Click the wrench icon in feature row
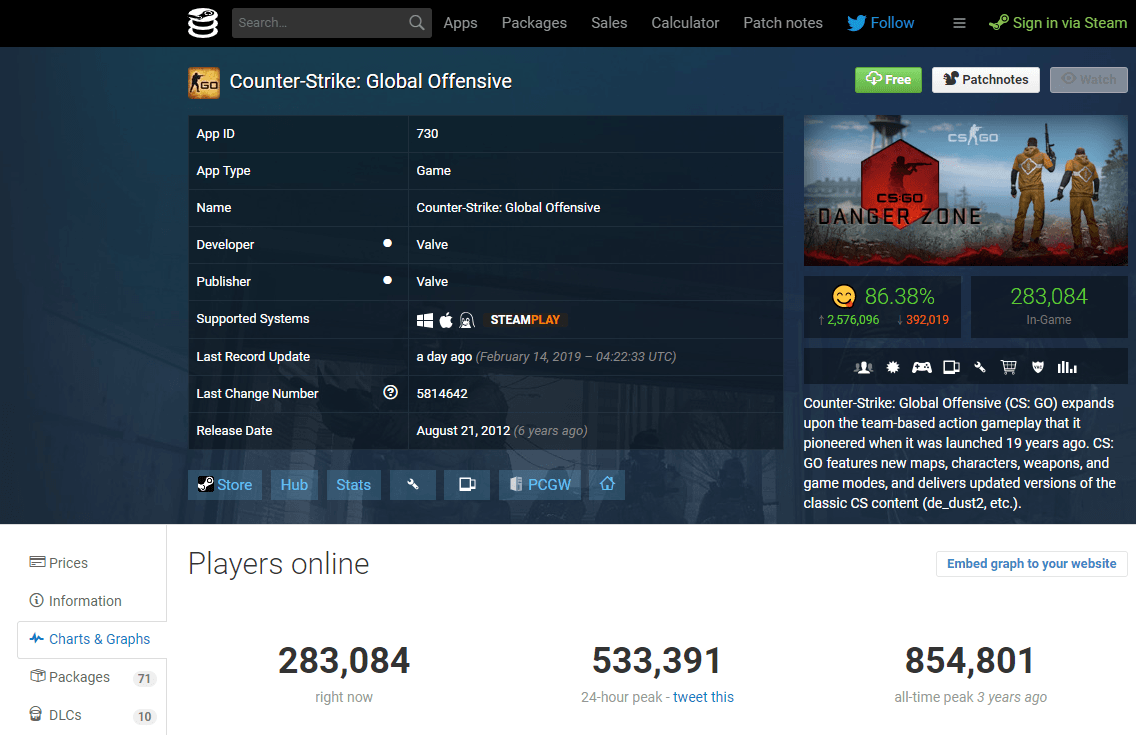1136x735 pixels. 980,367
